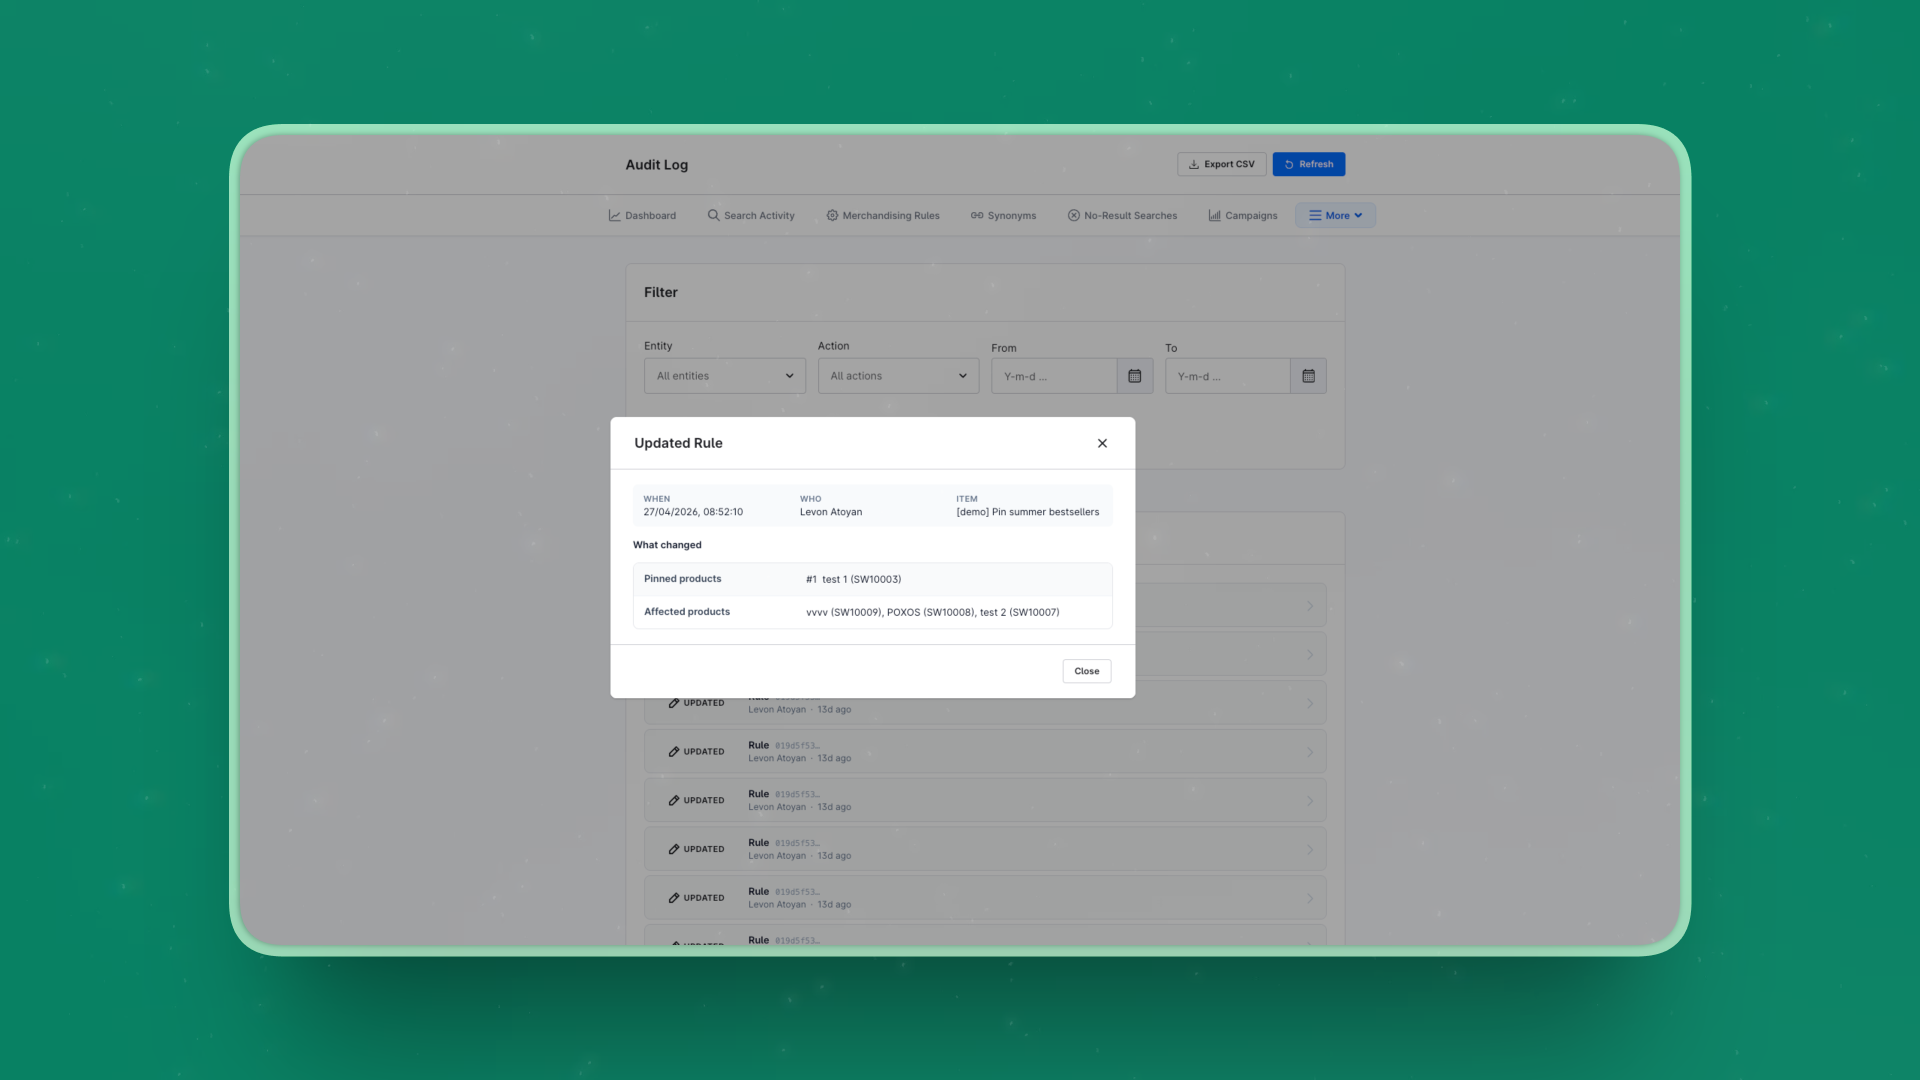Viewport: 1920px width, 1080px height.
Task: Click the Close button in dialog
Action: 1086,671
